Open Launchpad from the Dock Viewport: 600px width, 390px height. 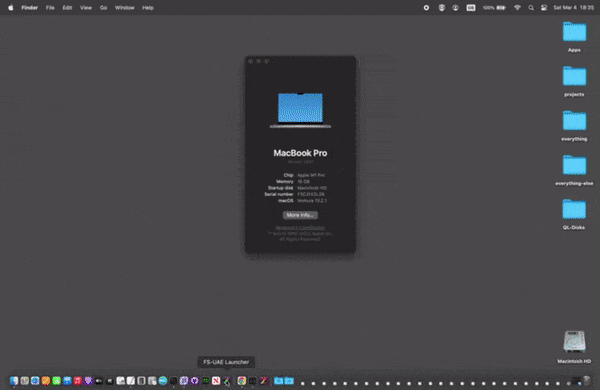(x=24, y=380)
